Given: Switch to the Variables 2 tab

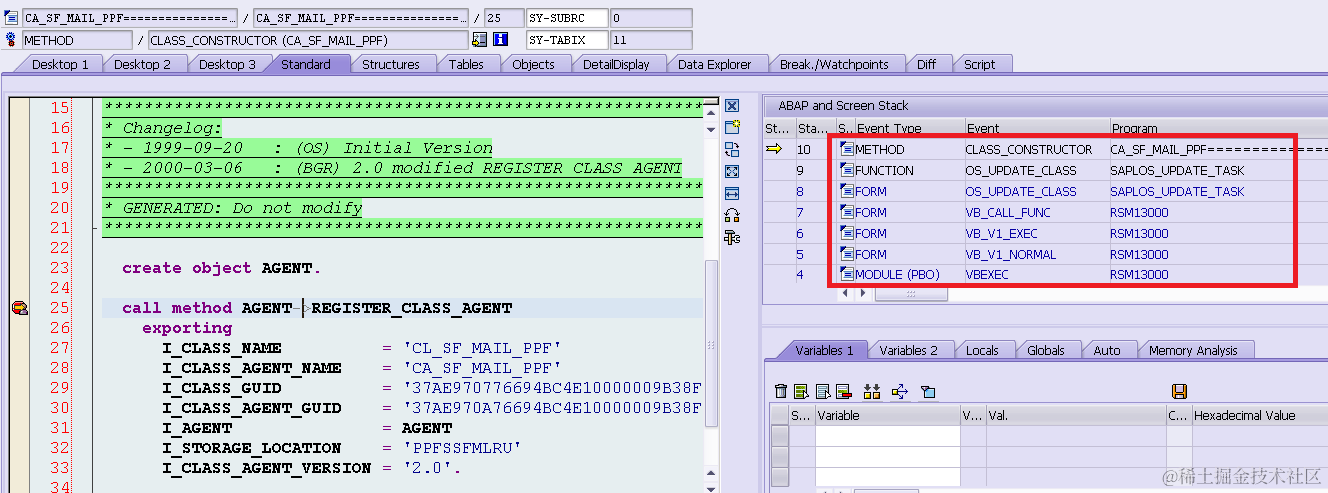Looking at the screenshot, I should click(908, 350).
